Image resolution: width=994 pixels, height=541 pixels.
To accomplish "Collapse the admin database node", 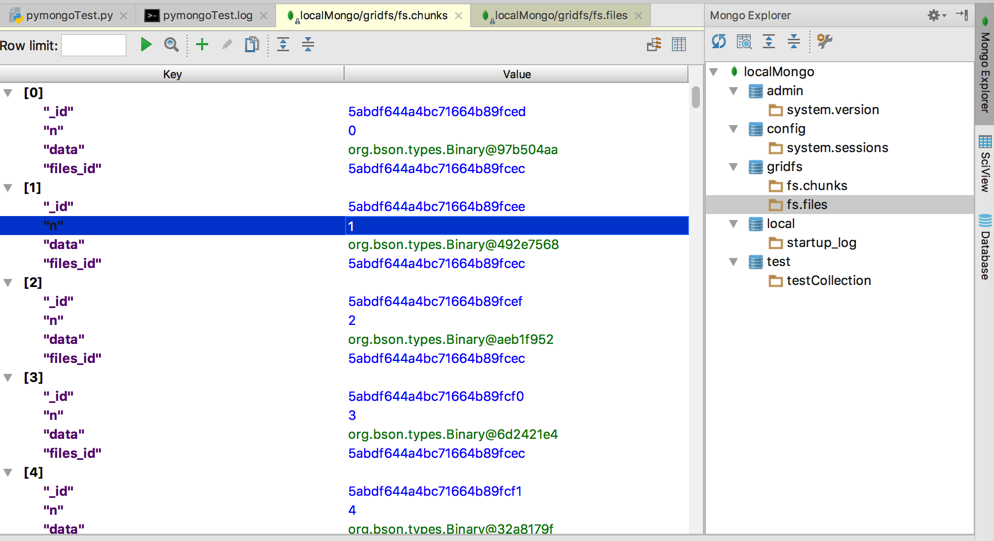I will [x=733, y=91].
